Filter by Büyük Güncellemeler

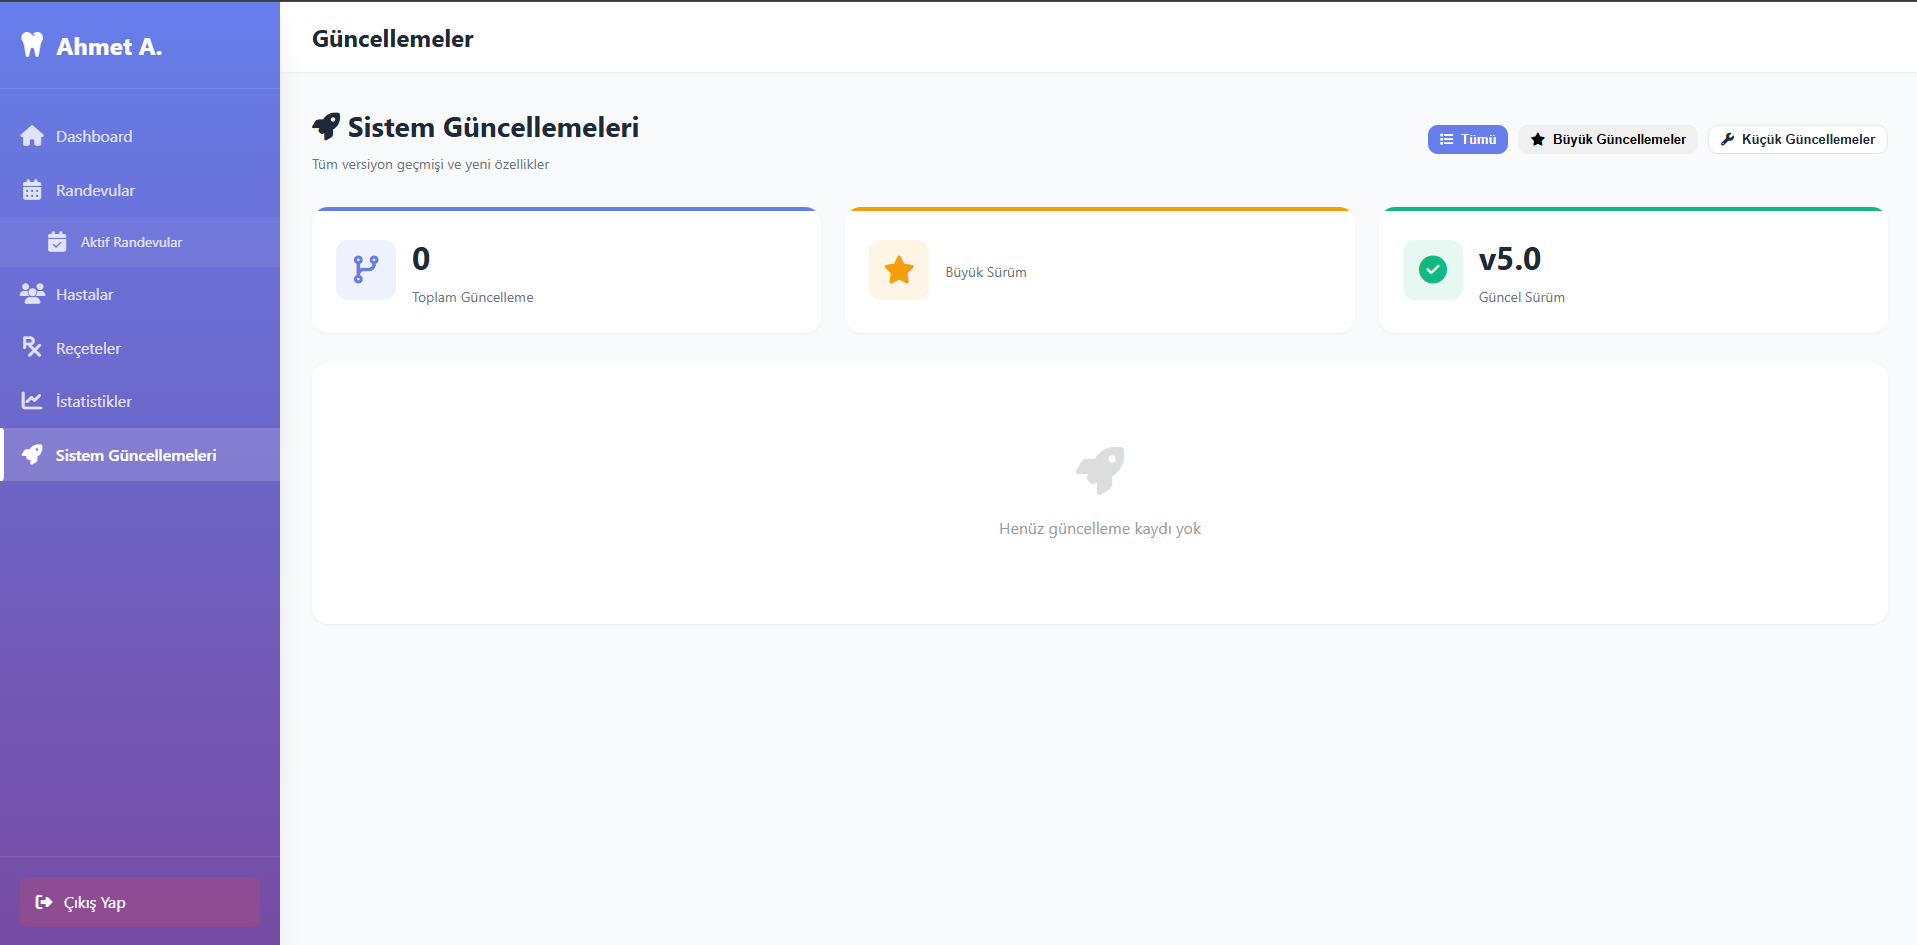coord(1607,140)
